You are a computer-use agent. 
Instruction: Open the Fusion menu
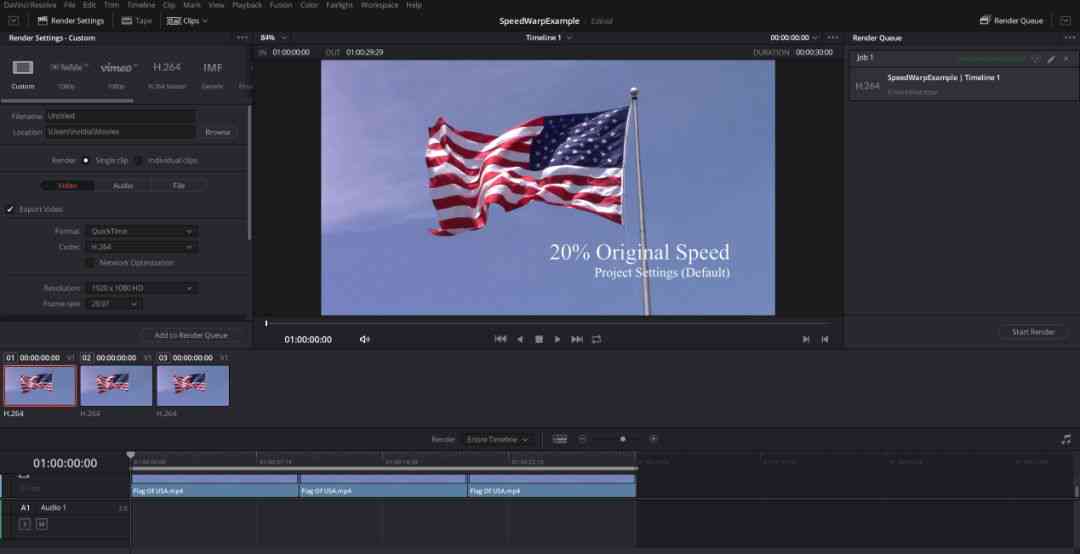click(280, 5)
